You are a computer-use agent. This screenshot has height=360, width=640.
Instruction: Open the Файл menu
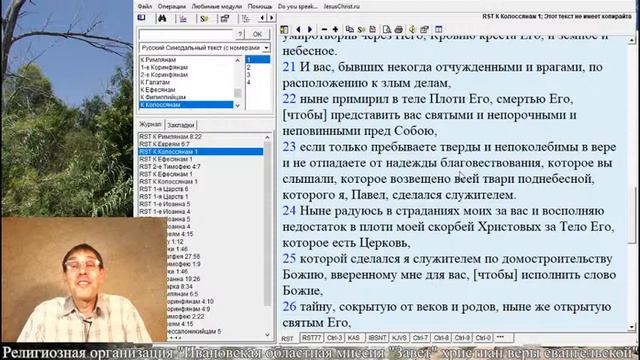coord(144,7)
